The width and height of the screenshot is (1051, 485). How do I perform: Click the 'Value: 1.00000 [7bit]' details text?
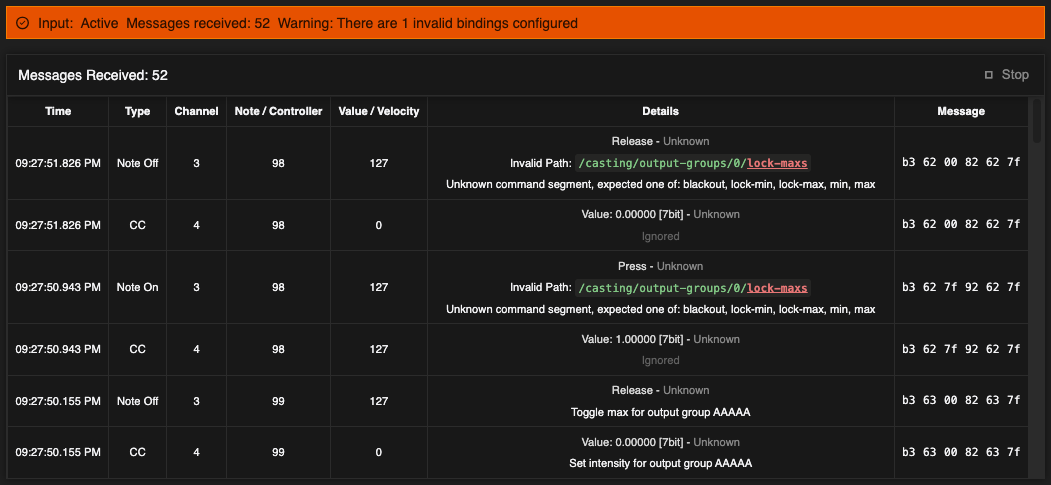(632, 339)
